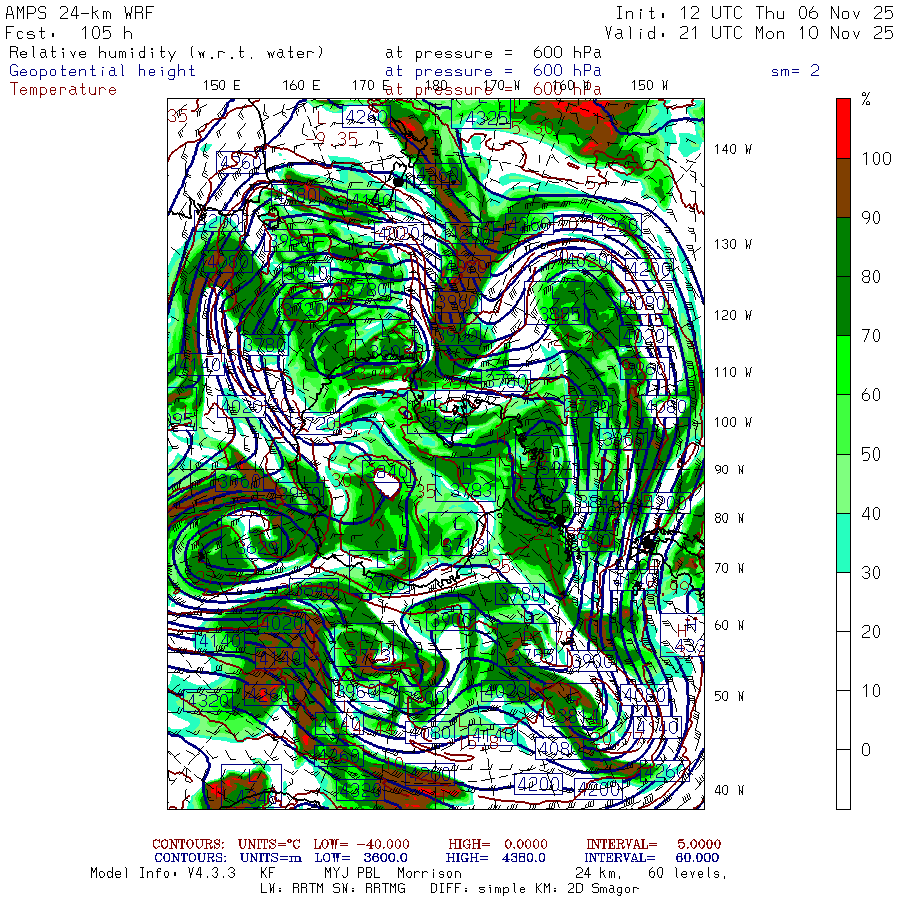Screen dimensions: 900x900
Task: Click the '70' colorbar tick label
Action: [871, 336]
